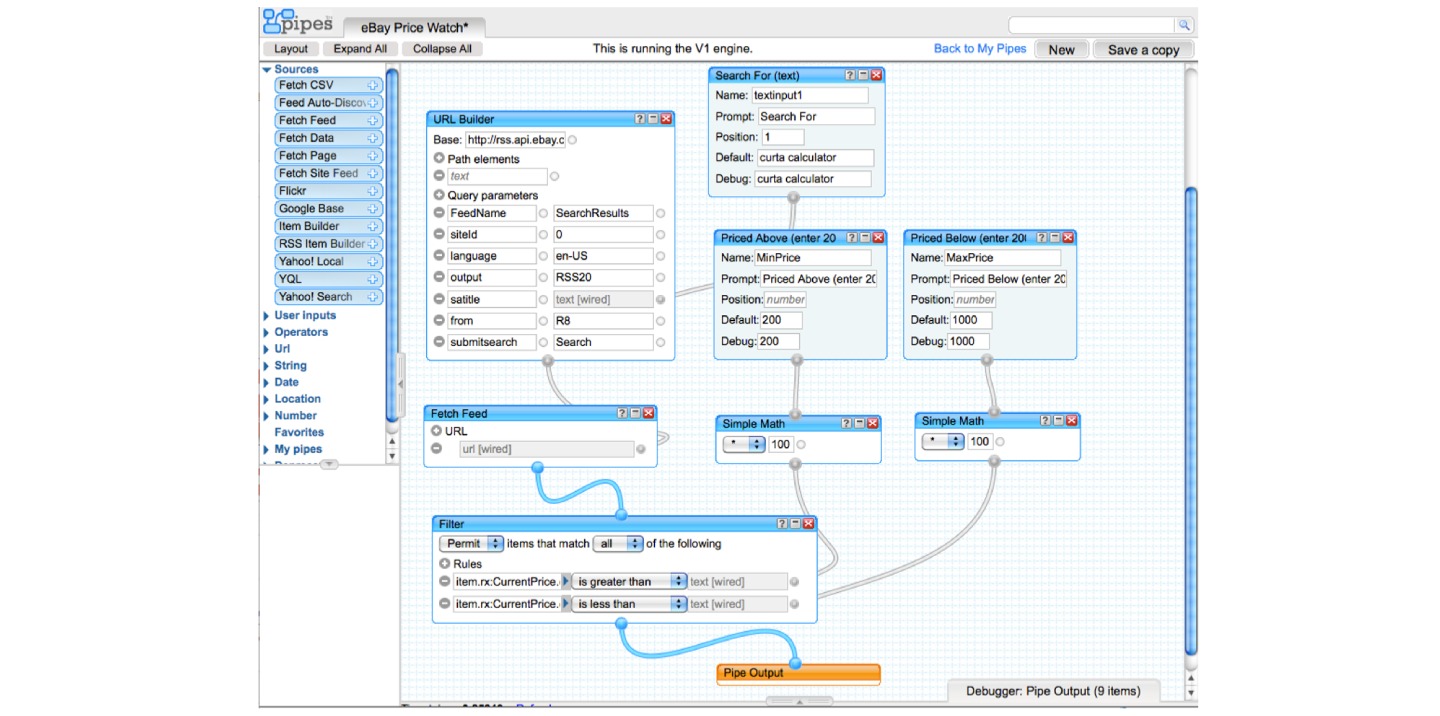Open the 'is less than' operator dropdown
This screenshot has width=1440, height=716.
630,604
